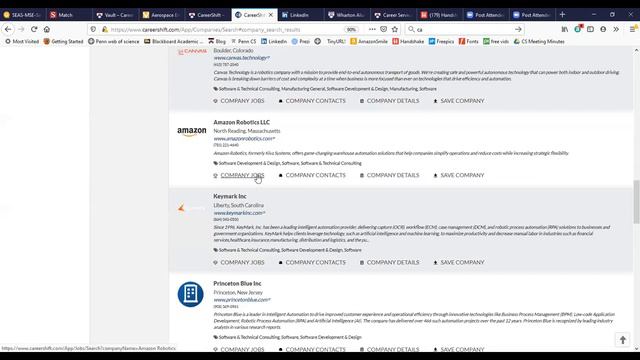Open the Firefox hamburger menu
The height and width of the screenshot is (360, 640).
coord(633,29)
